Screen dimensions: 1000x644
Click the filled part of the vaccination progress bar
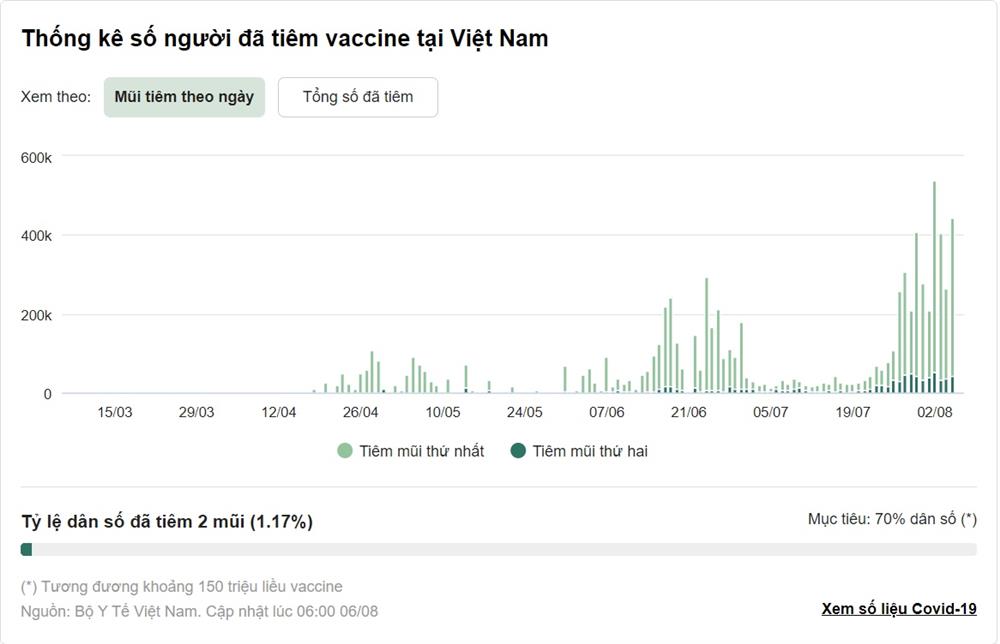pyautogui.click(x=26, y=549)
